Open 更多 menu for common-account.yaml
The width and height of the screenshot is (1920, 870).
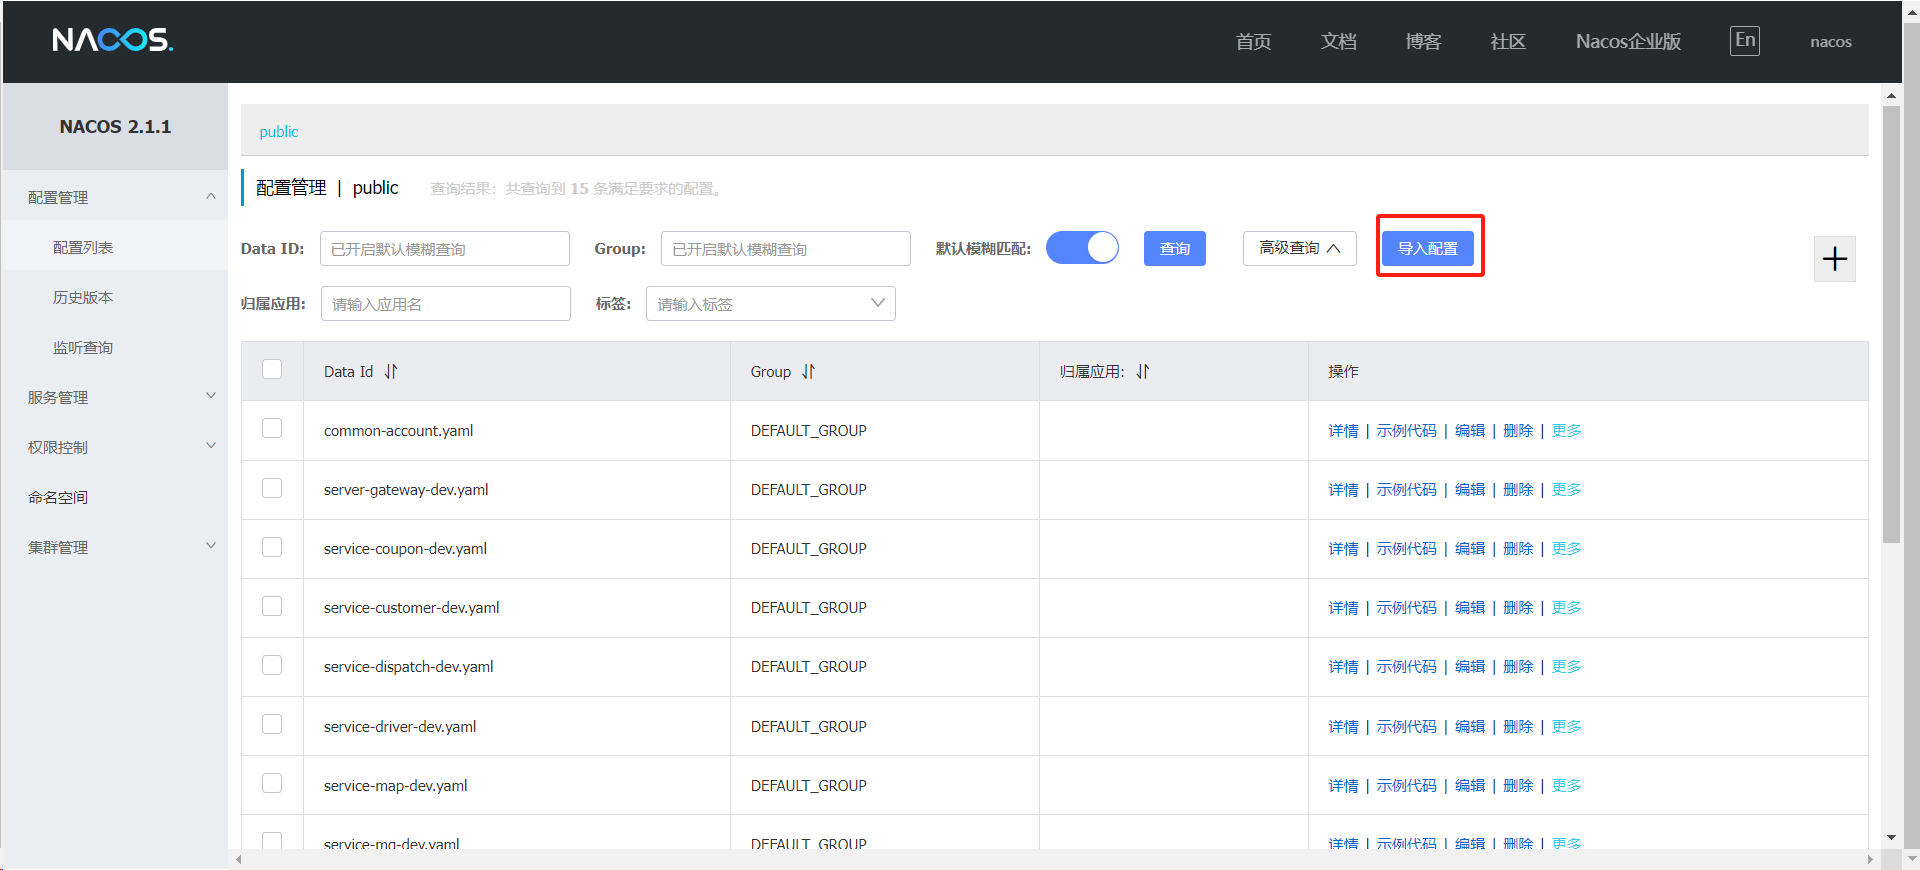pyautogui.click(x=1566, y=431)
